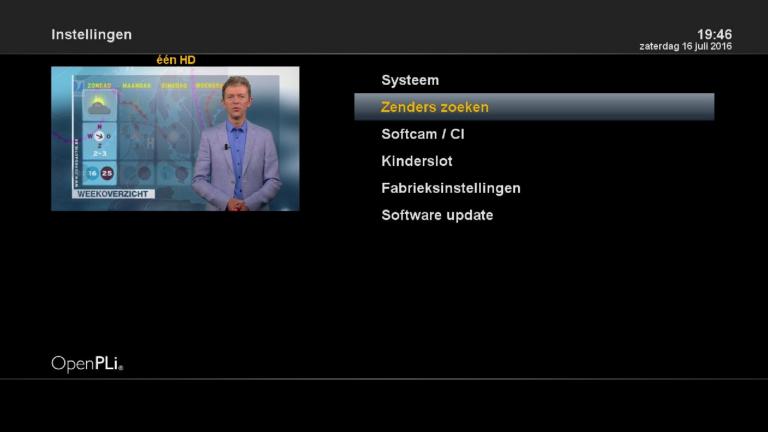Click the één HD channel name
This screenshot has height=432, width=768.
175,60
